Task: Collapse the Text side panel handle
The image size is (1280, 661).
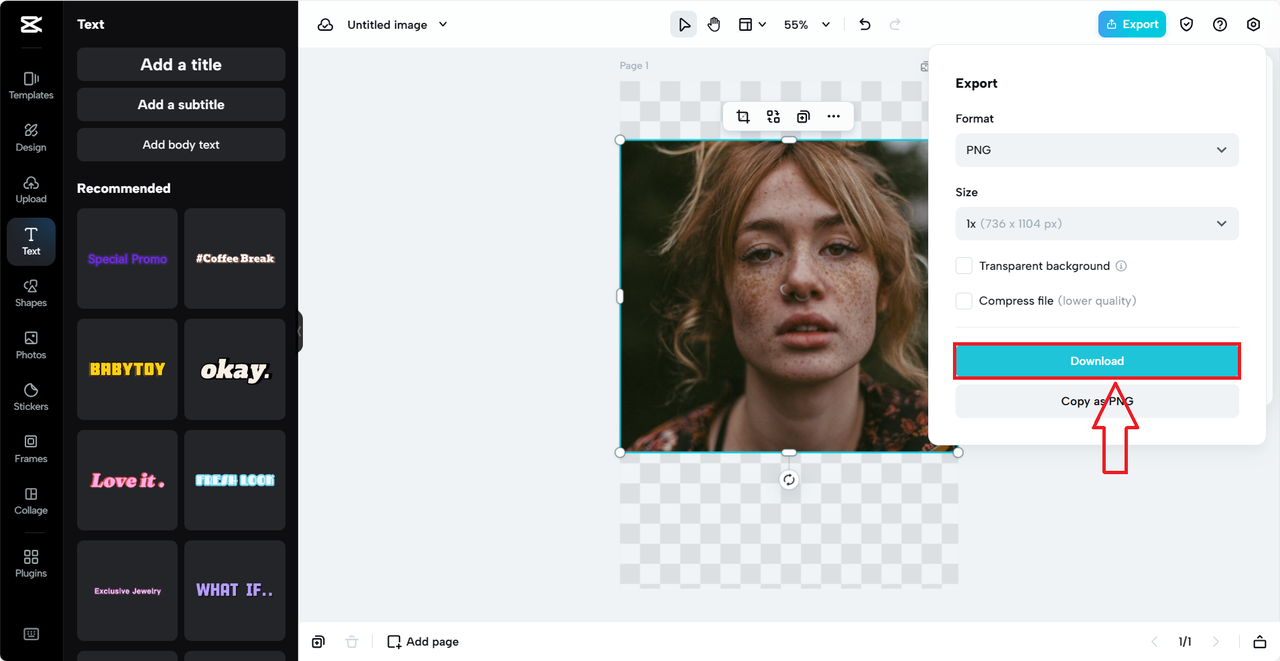Action: (299, 331)
